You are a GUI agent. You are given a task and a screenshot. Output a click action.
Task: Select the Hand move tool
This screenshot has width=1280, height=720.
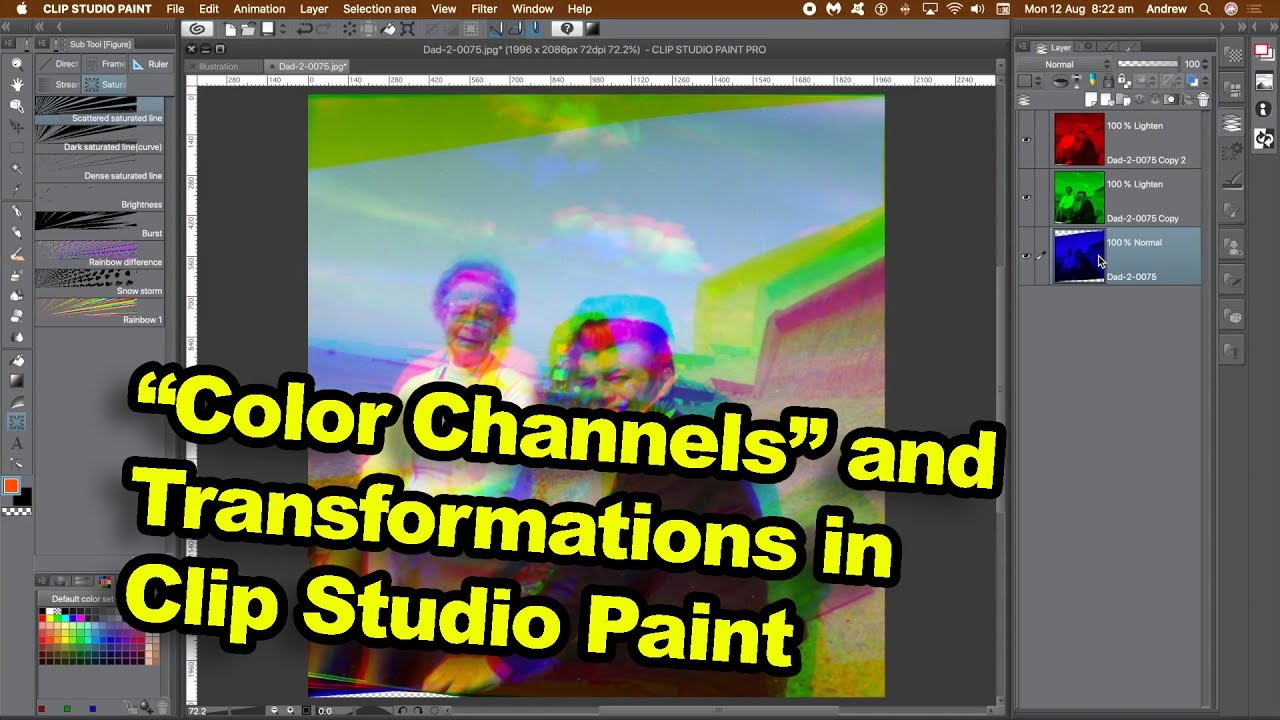(x=17, y=84)
